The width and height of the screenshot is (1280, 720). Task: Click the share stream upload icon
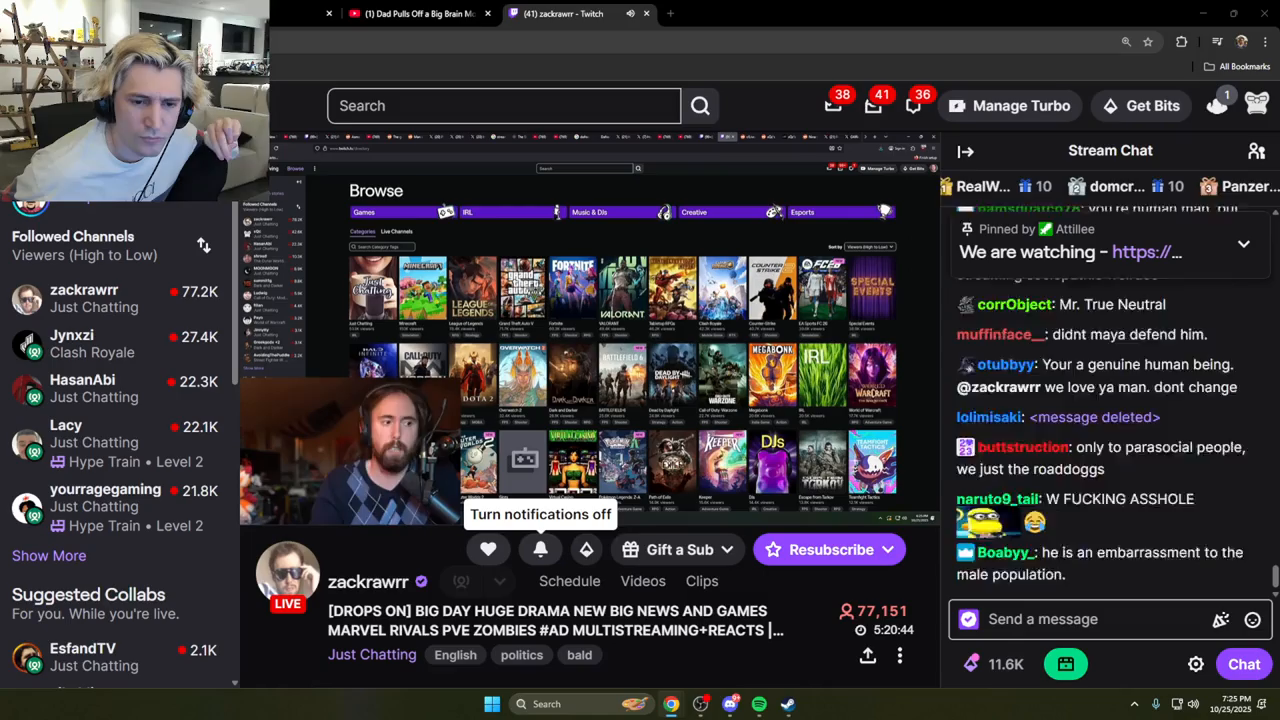coord(868,655)
